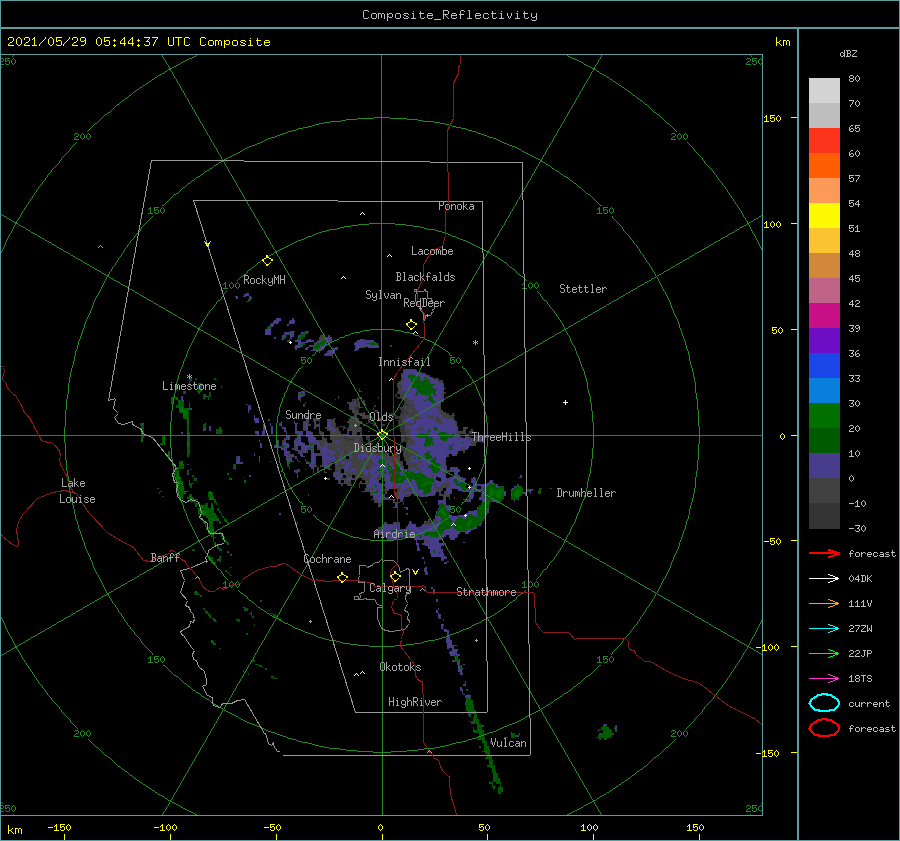
Task: Select the magenta 18TS arrow legend entry
Action: click(x=824, y=679)
